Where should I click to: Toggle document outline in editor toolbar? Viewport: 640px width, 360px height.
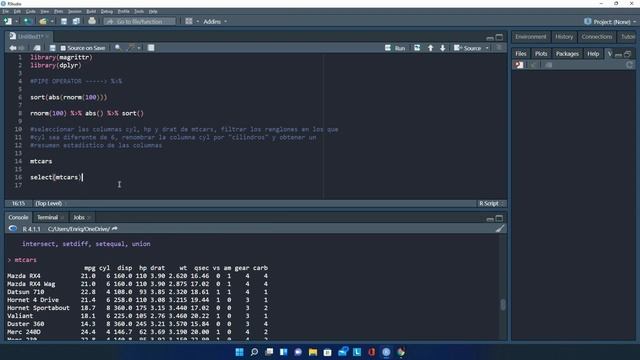pyautogui.click(x=499, y=48)
